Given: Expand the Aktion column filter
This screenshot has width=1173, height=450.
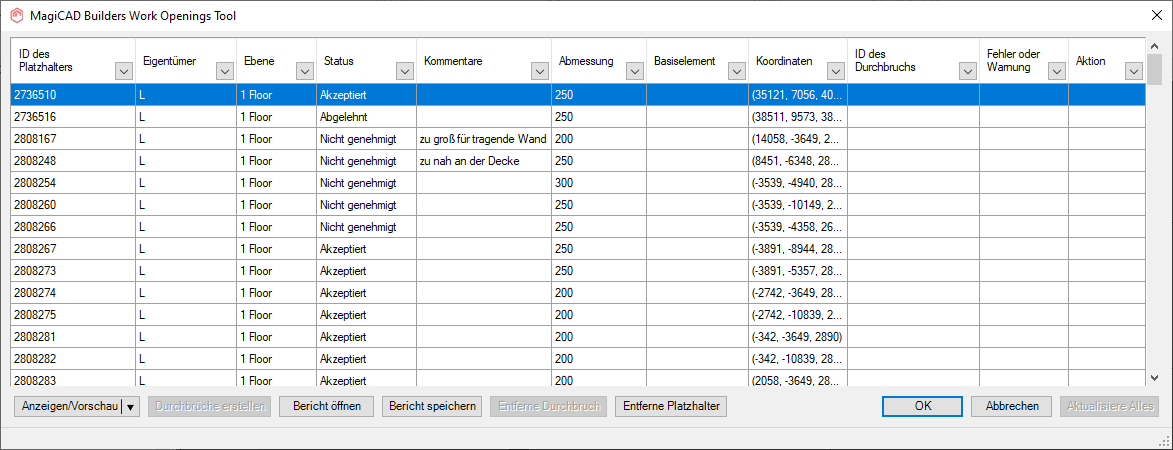Looking at the screenshot, I should click(1133, 71).
